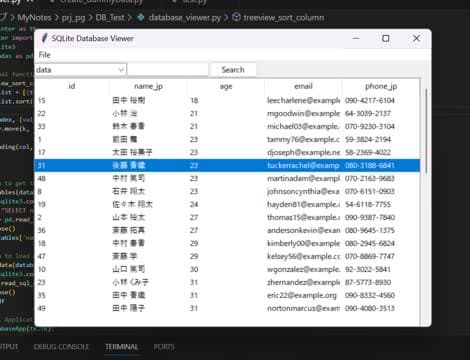Open the File menu

(x=44, y=55)
